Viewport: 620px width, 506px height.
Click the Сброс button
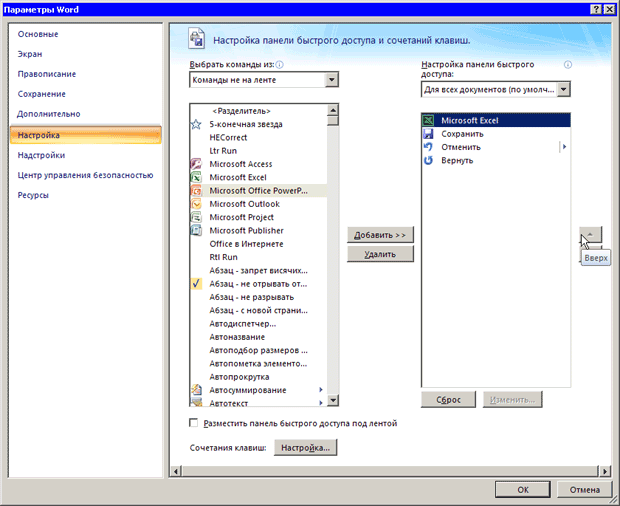(448, 400)
